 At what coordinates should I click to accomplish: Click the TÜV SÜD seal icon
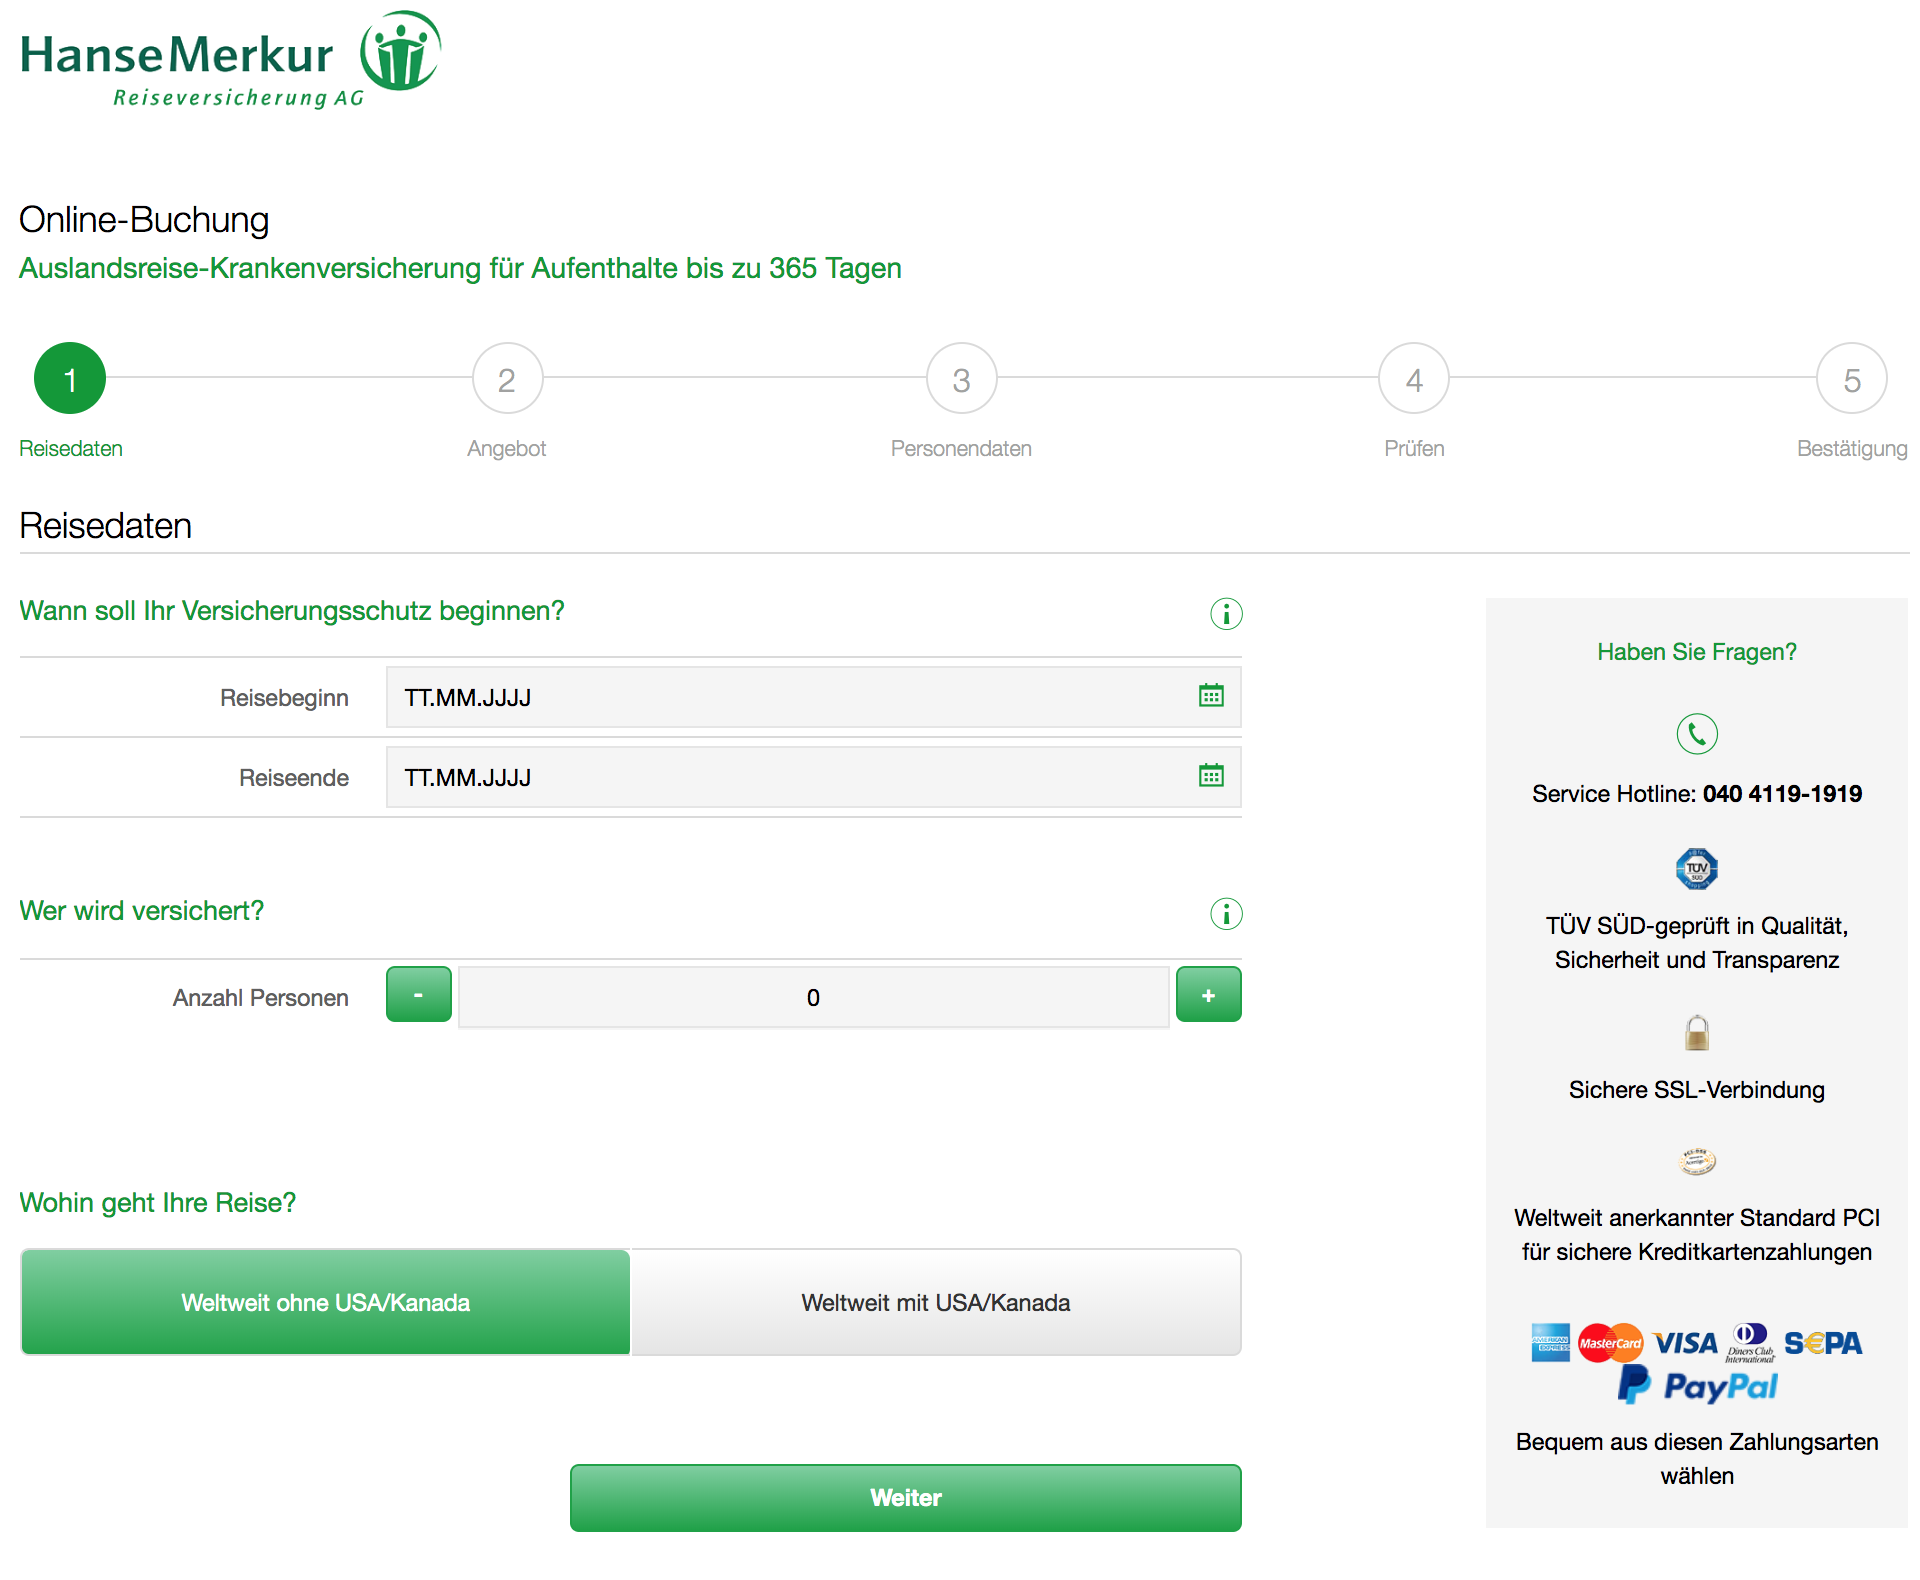click(1696, 869)
